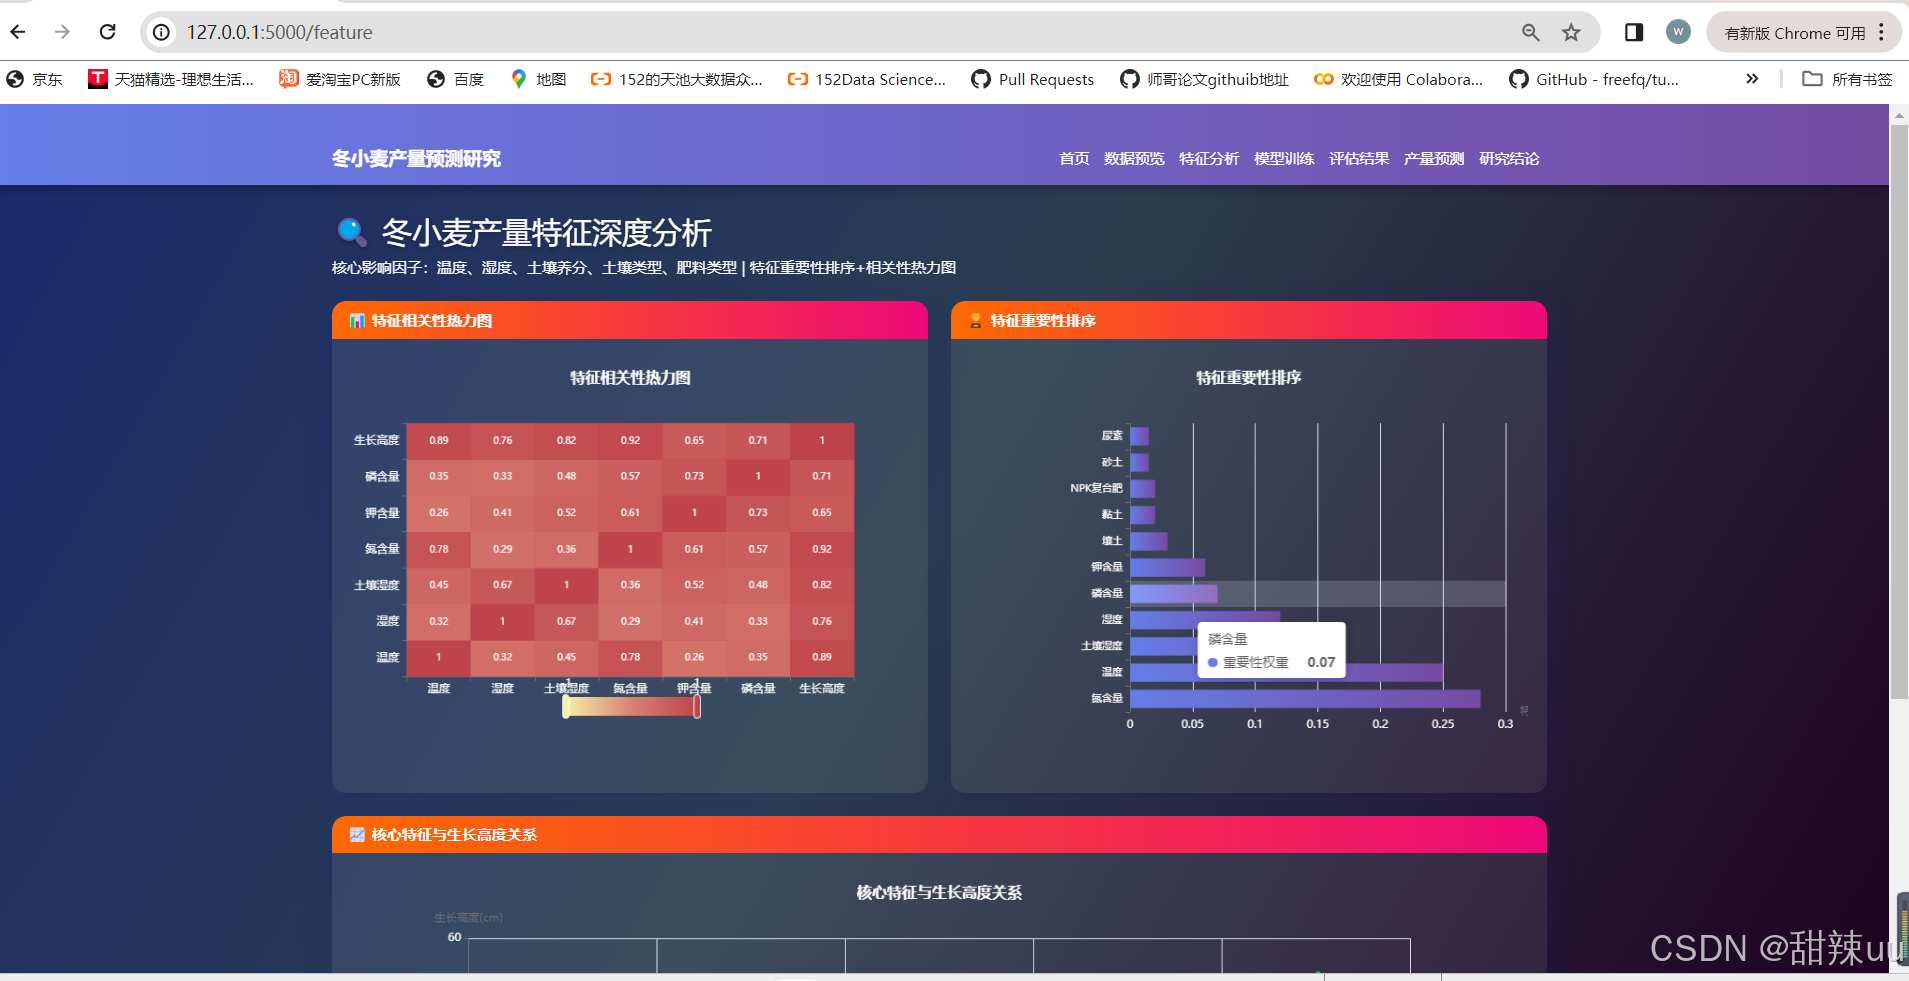1909x981 pixels.
Task: Click the heatmap color gradient bar
Action: (x=631, y=707)
